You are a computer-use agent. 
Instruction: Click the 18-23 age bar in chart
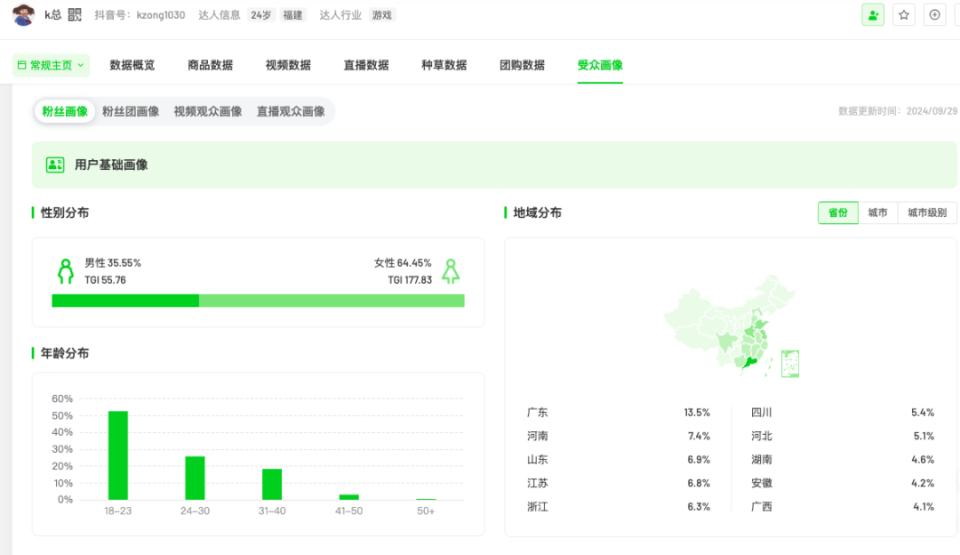pos(118,455)
